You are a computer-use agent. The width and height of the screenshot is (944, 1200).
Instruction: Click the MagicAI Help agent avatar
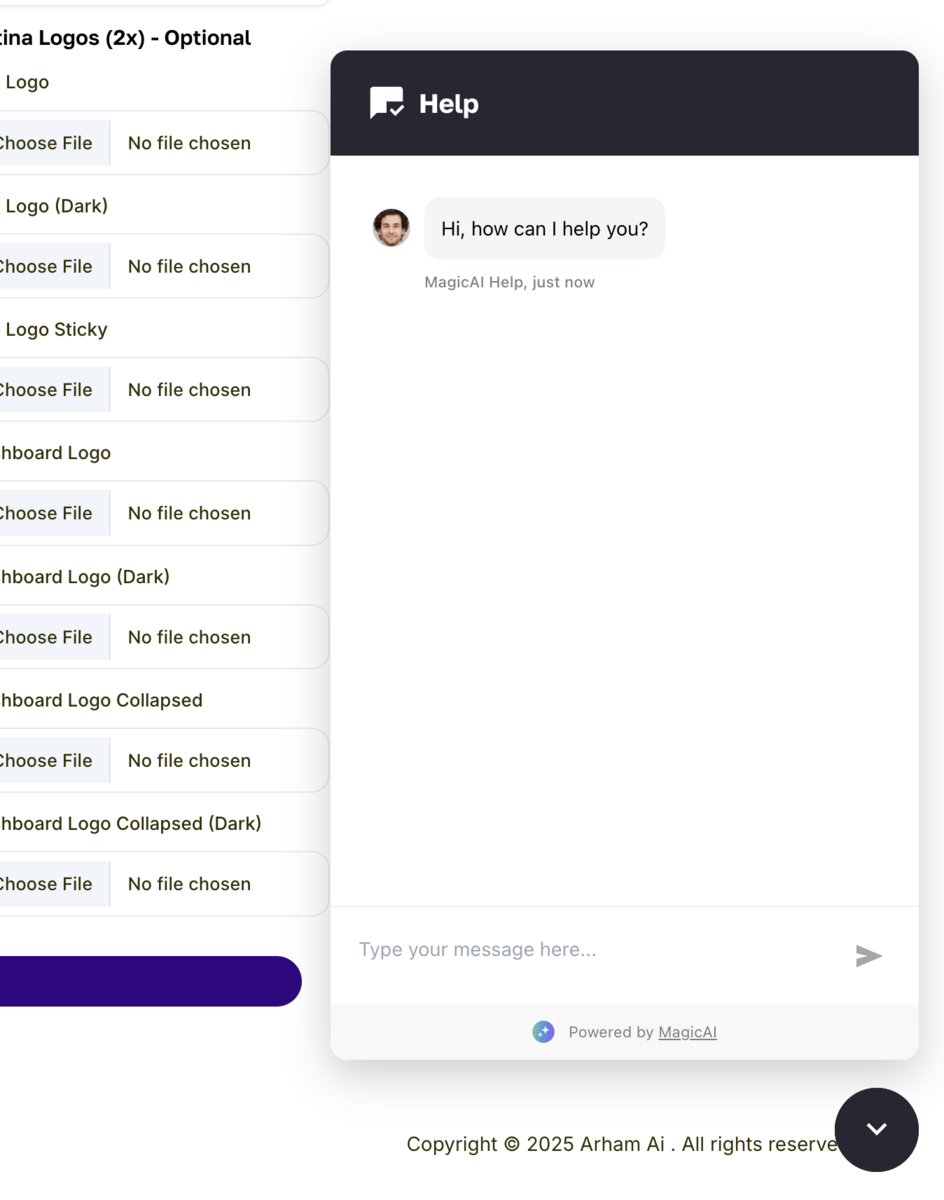pos(391,228)
